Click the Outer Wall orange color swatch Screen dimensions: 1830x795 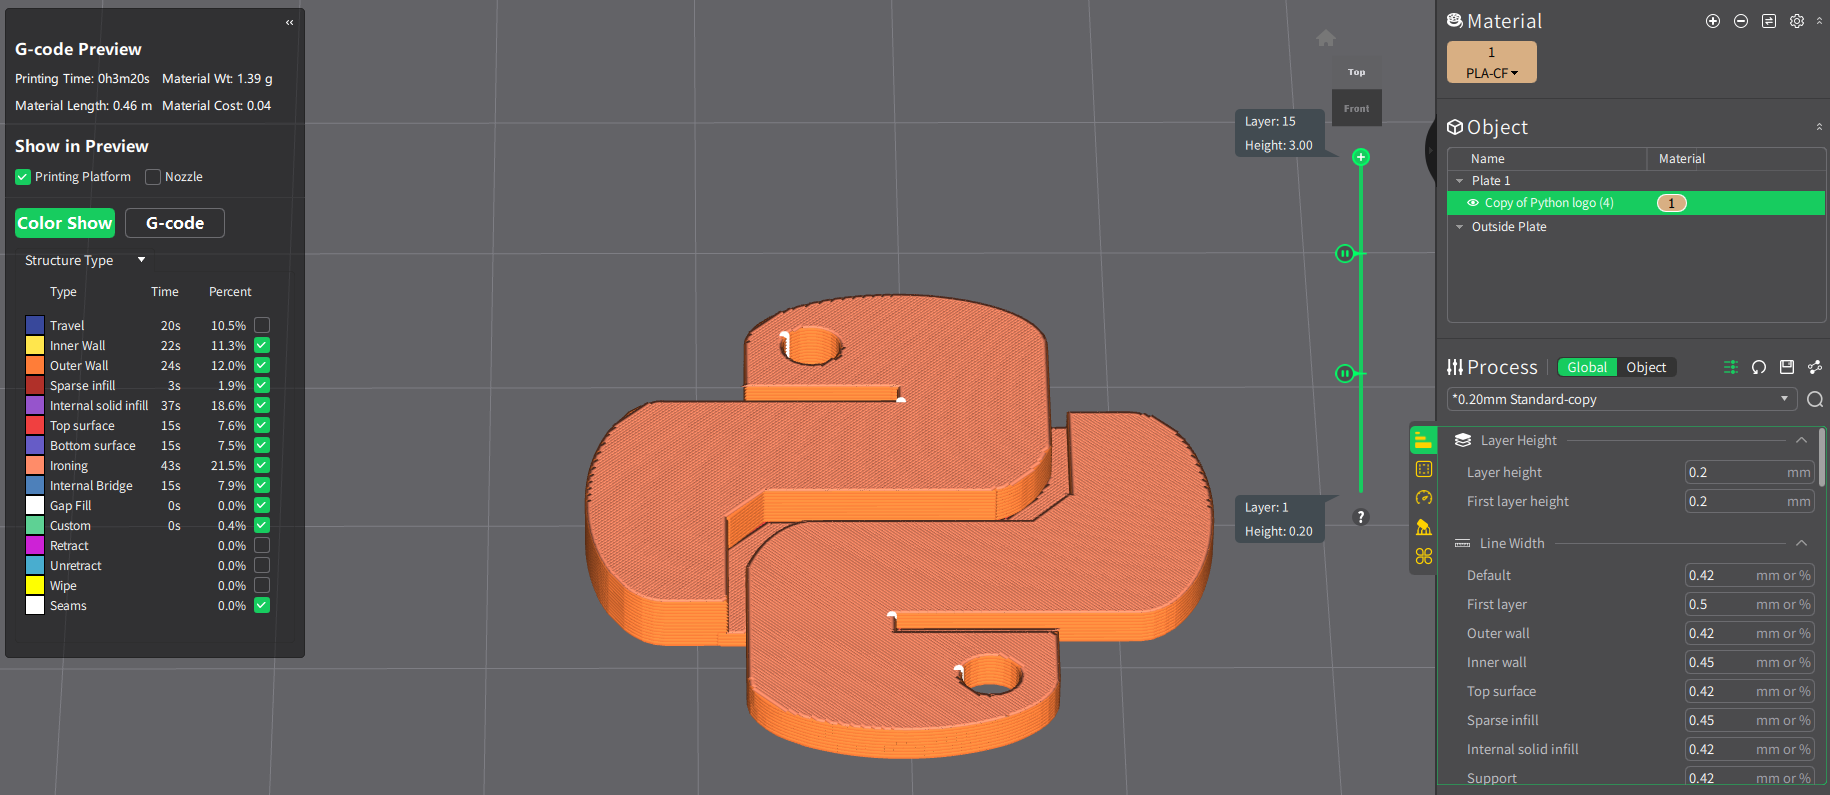tap(35, 365)
